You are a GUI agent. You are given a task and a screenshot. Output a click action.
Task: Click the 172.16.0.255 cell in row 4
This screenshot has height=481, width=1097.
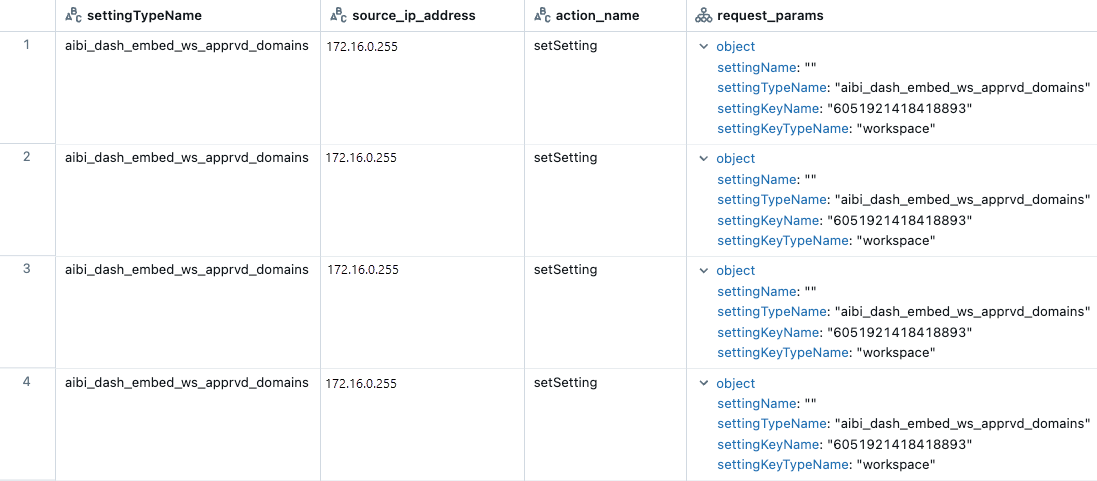[362, 383]
